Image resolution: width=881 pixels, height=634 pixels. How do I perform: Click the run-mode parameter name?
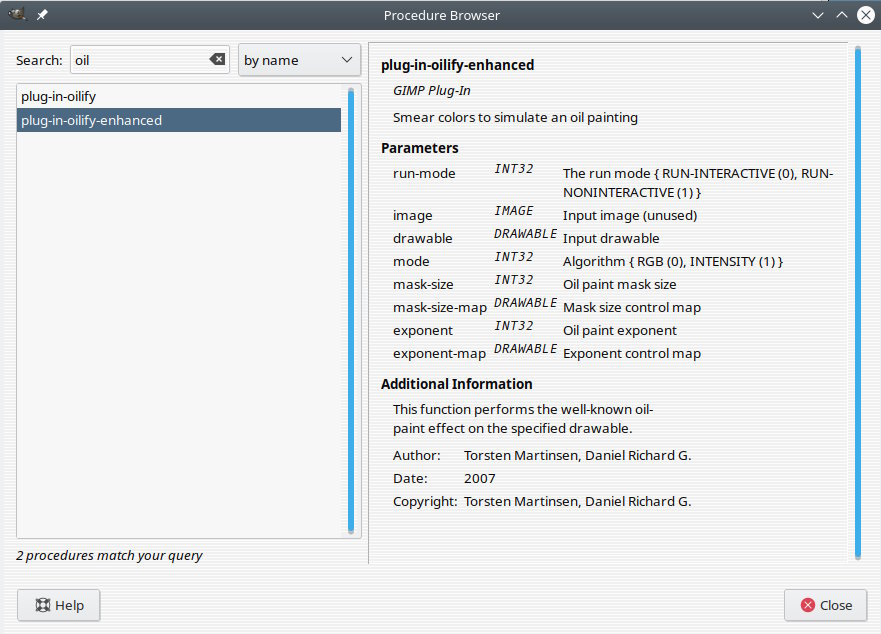(x=424, y=174)
